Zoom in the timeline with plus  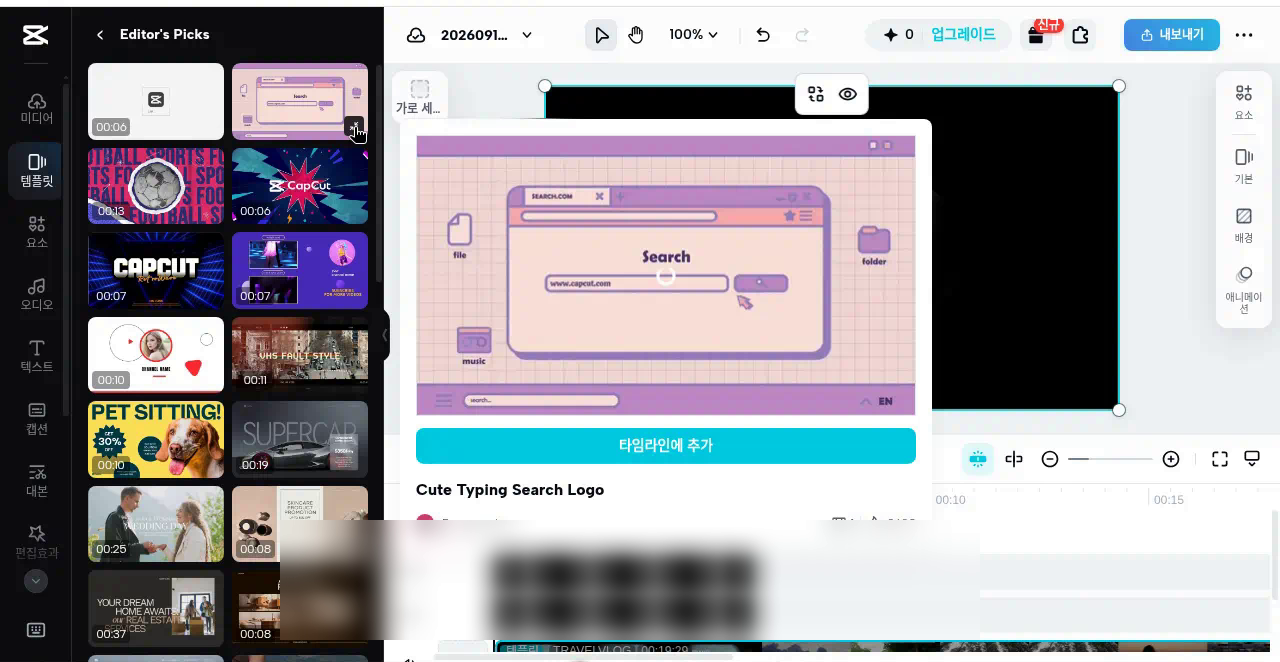(x=1171, y=459)
